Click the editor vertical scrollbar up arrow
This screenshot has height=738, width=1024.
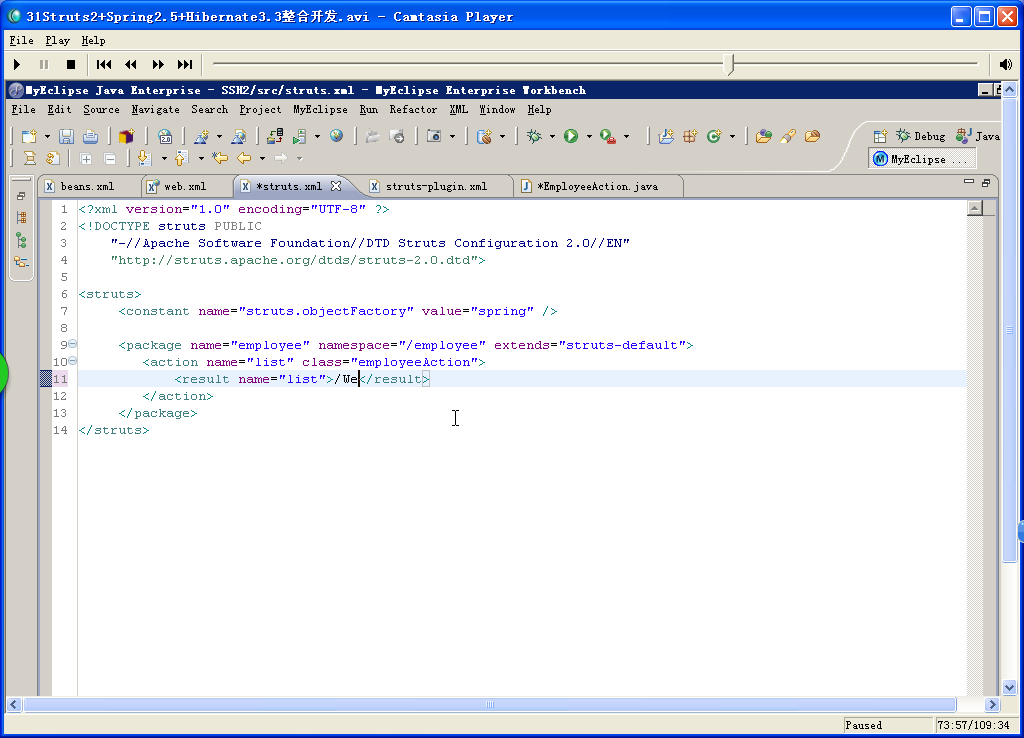974,208
